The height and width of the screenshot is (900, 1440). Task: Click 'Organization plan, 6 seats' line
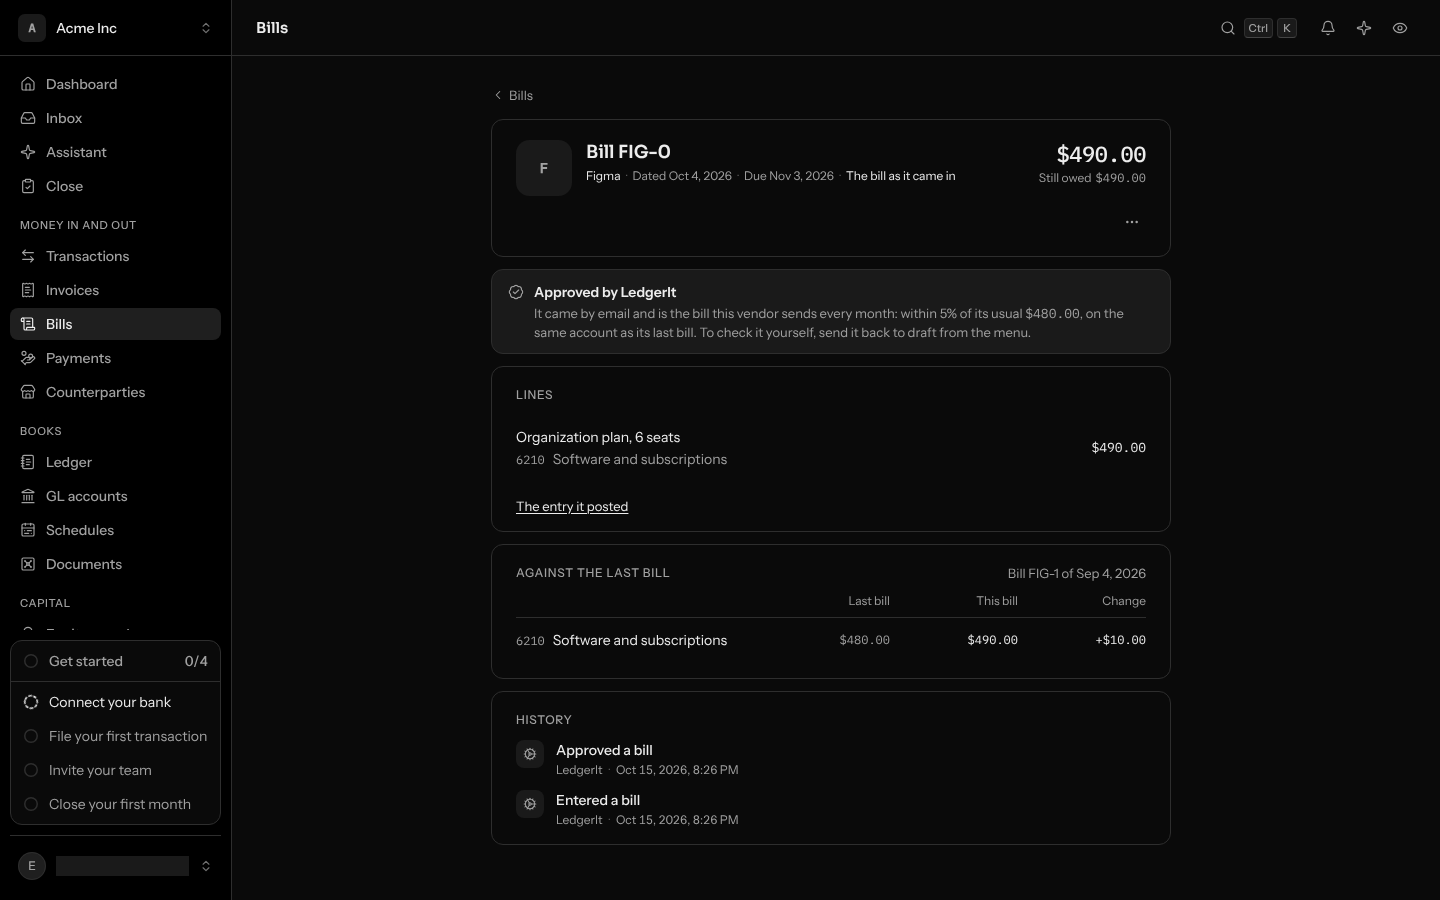pyautogui.click(x=598, y=437)
